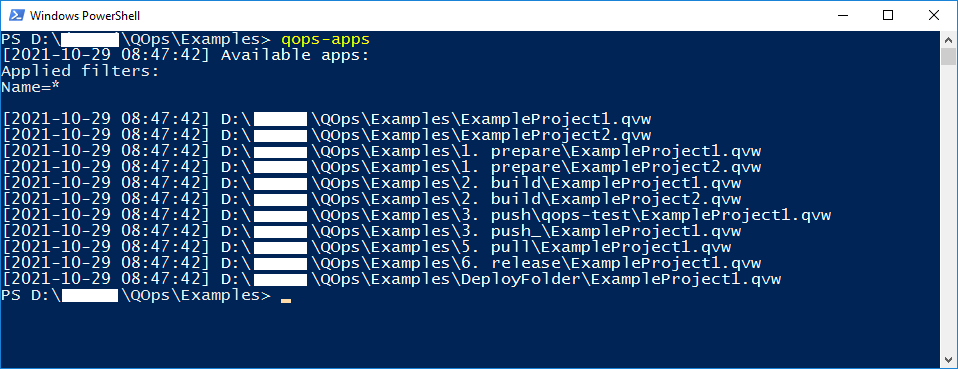Click the '5. pull\ExampleProject1.qvw' line
Viewport: 958px width, 369px height.
click(x=367, y=247)
